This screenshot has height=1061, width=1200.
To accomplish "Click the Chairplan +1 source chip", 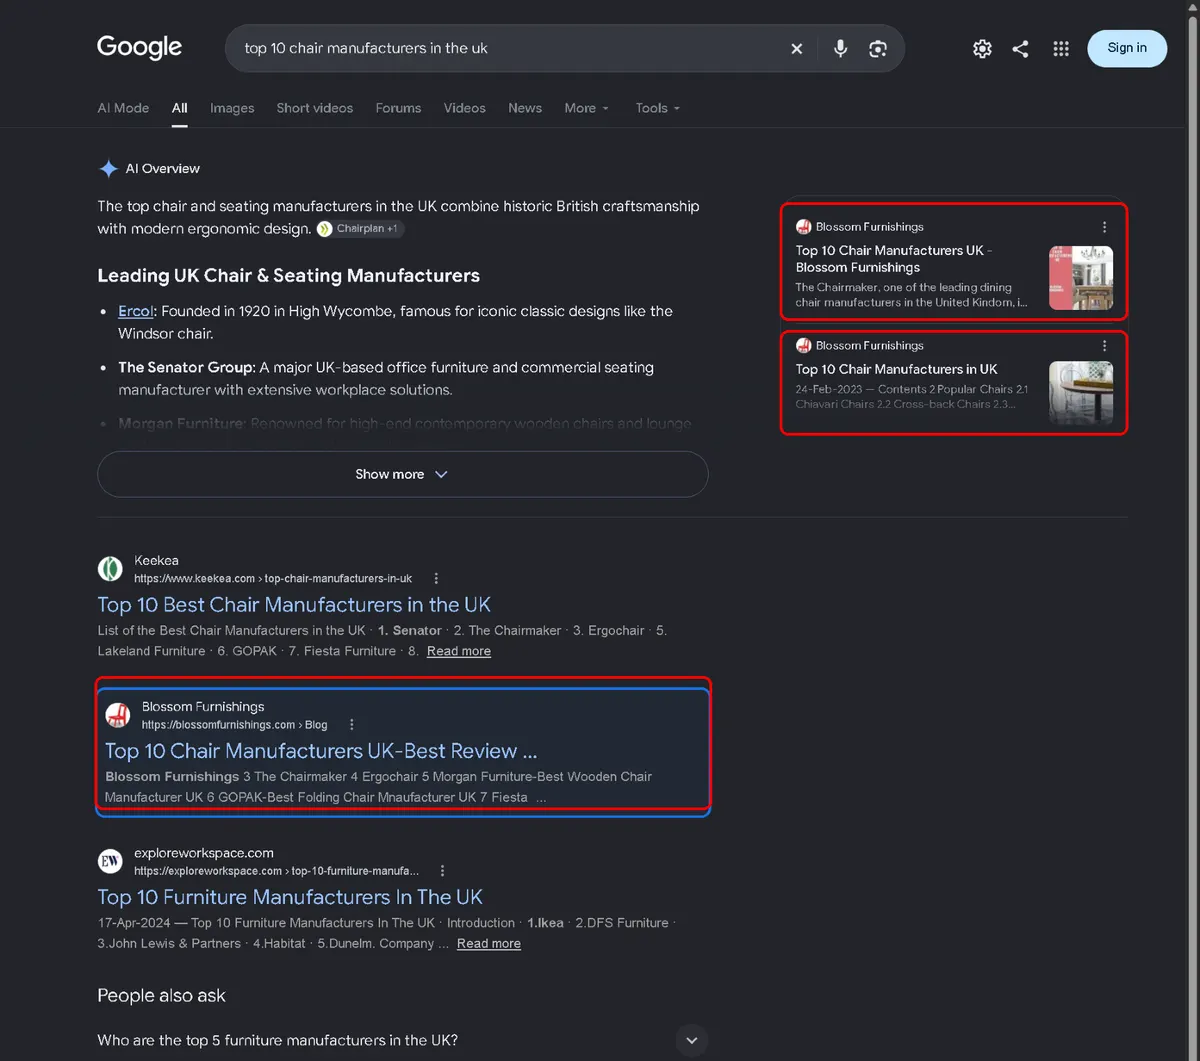I will pos(360,229).
